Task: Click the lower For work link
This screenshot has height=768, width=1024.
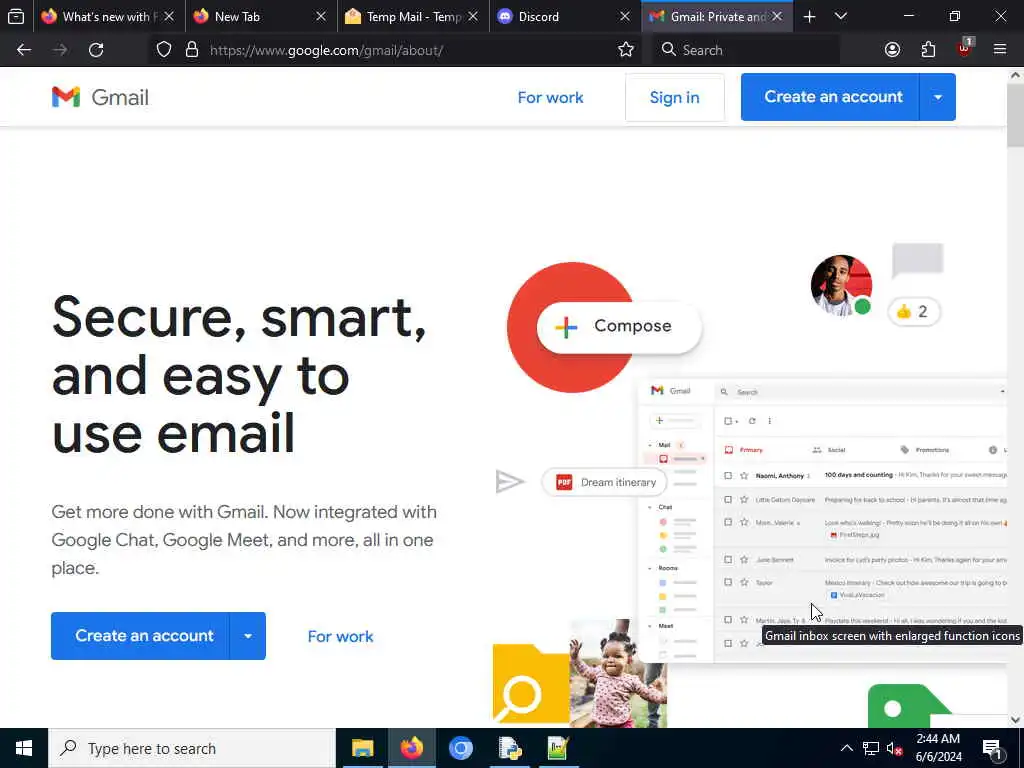Action: point(340,636)
